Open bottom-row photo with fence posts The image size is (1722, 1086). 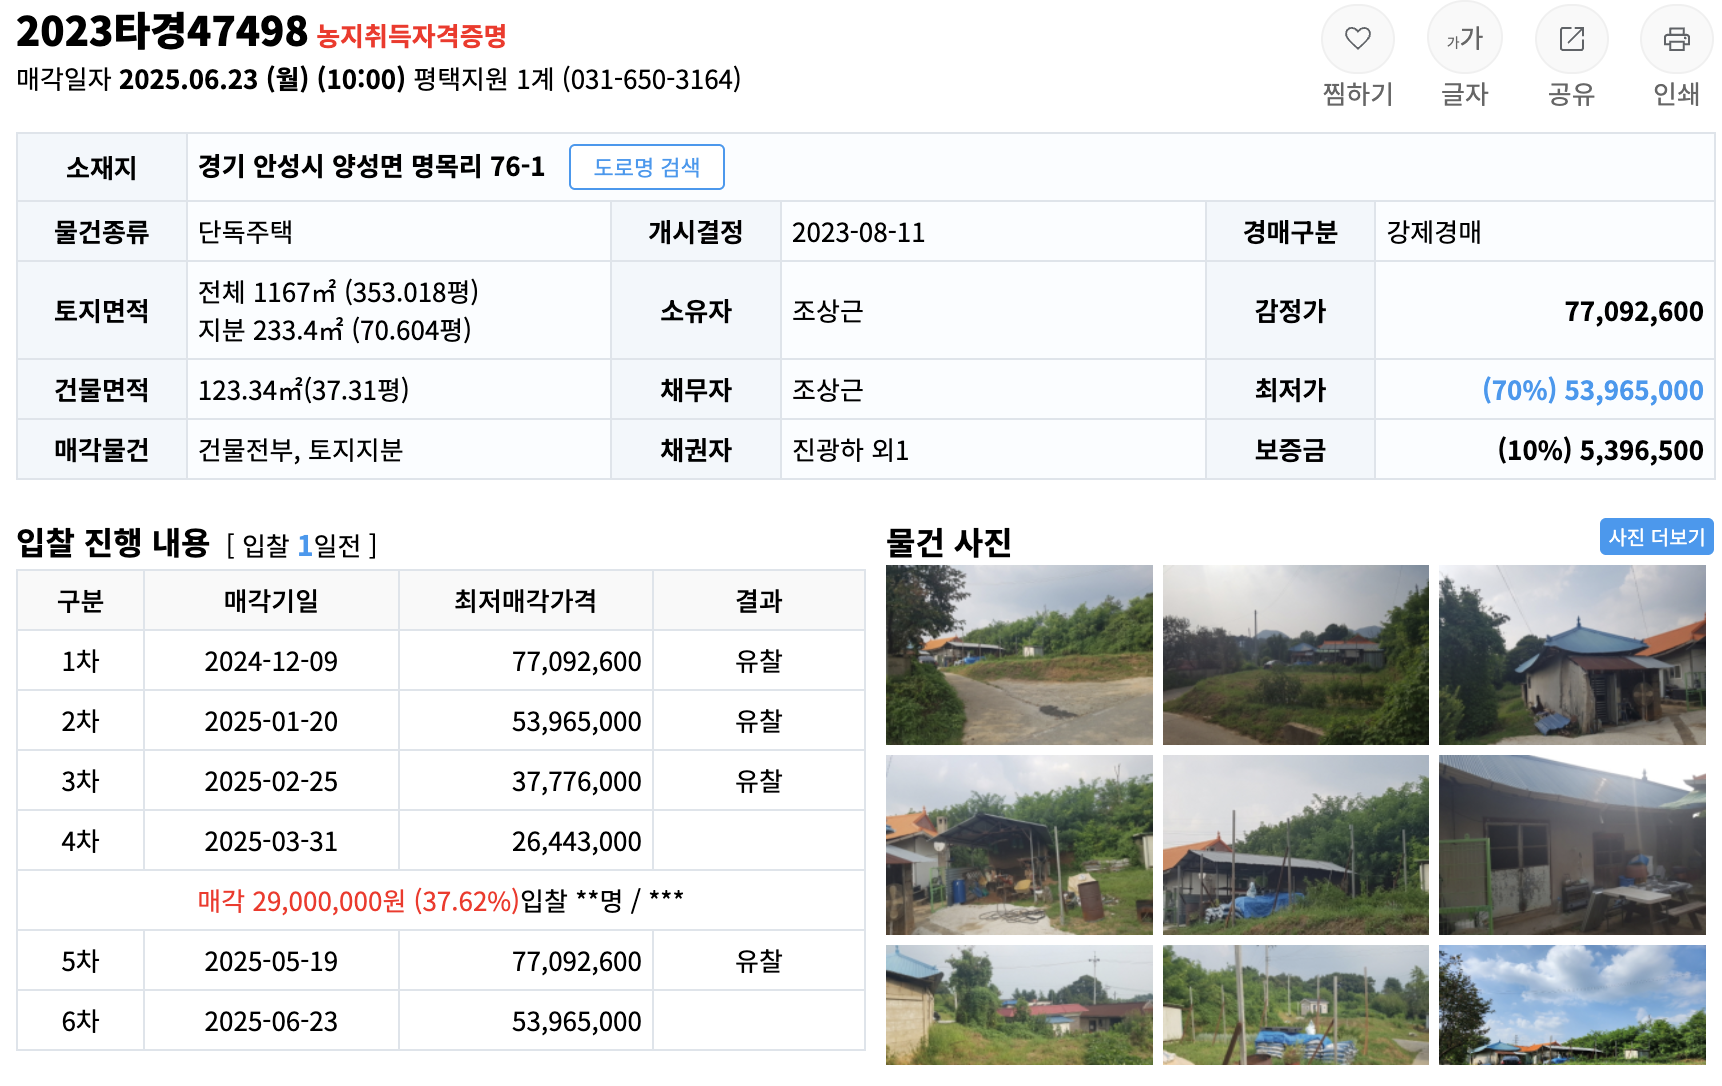click(1295, 1005)
